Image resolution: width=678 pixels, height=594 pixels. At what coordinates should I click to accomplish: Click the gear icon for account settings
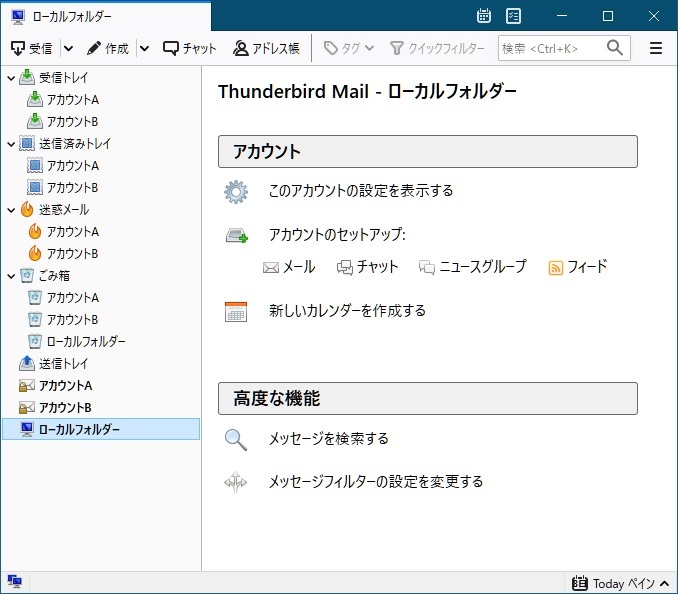[236, 191]
